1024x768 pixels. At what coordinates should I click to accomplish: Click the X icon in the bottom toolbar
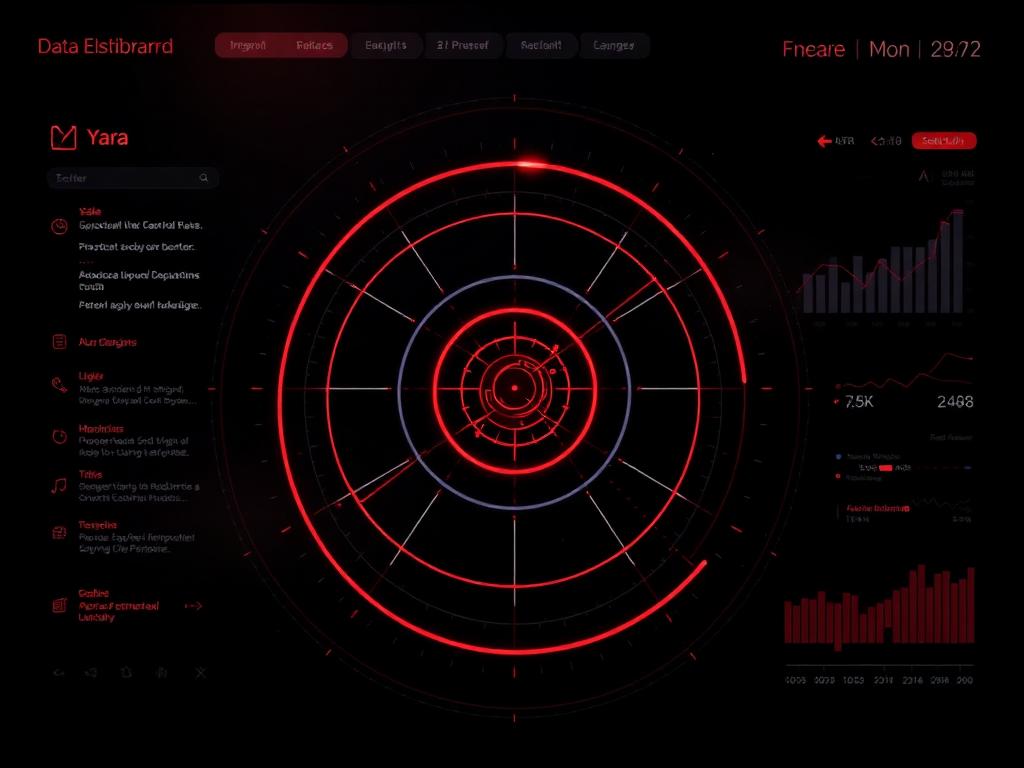(200, 673)
